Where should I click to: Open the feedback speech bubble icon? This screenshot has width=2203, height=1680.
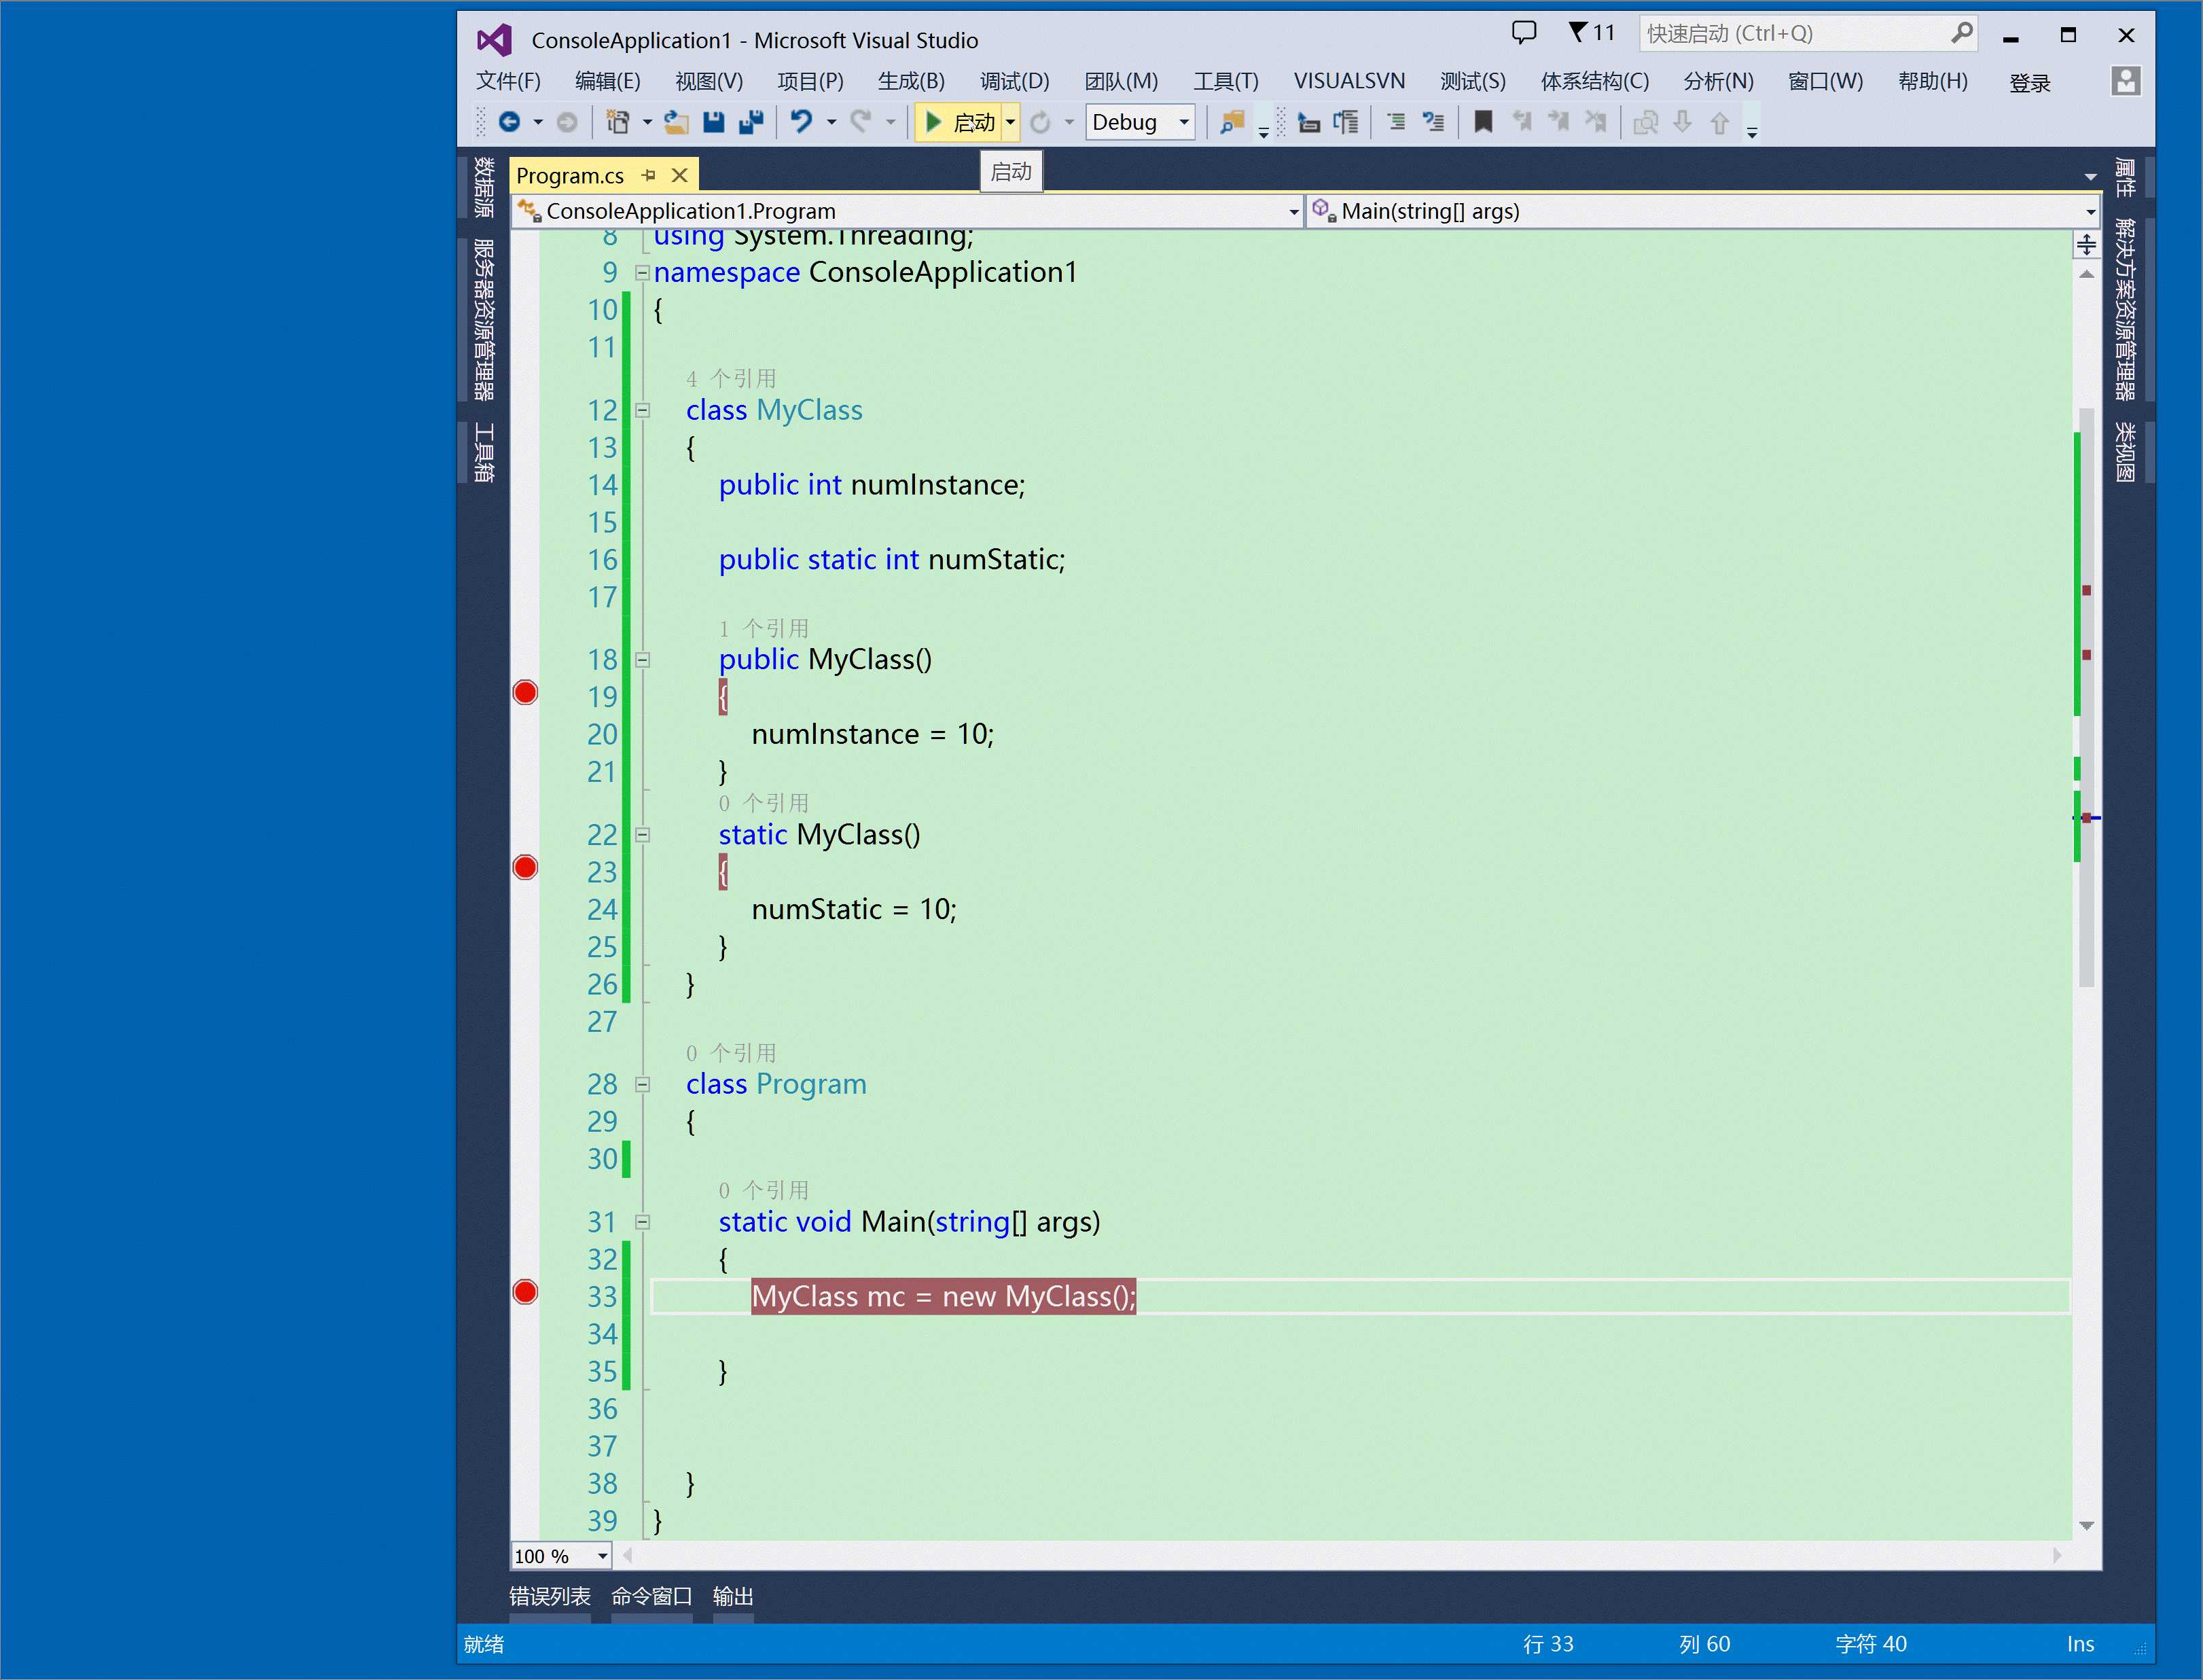1523,33
